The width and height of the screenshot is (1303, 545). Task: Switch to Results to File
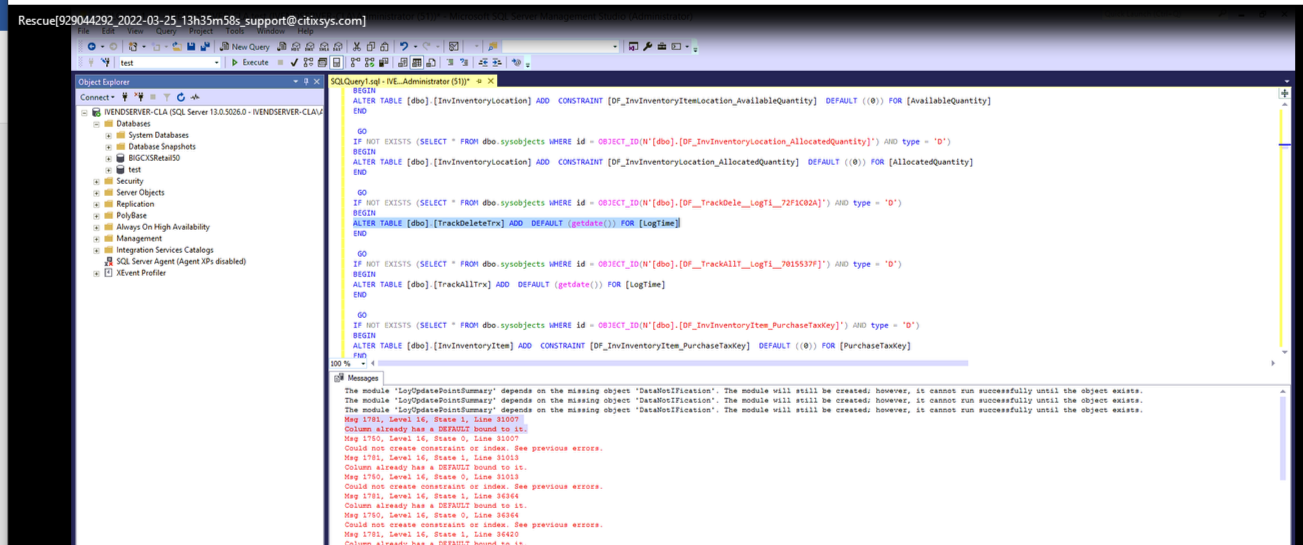pos(430,62)
